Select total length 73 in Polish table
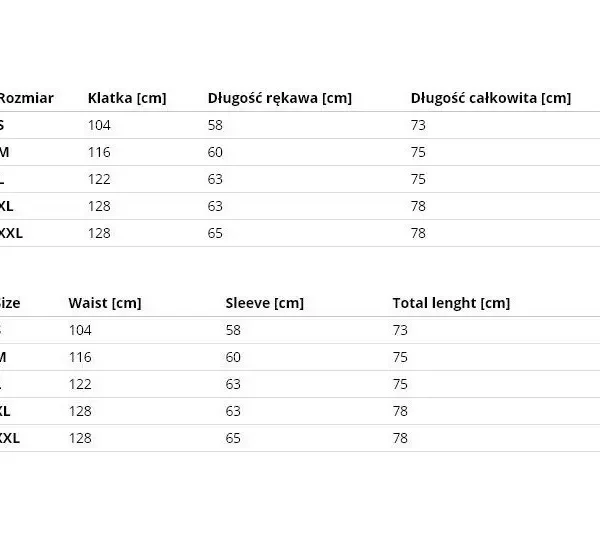Screen dimensions: 600x533 [418, 125]
